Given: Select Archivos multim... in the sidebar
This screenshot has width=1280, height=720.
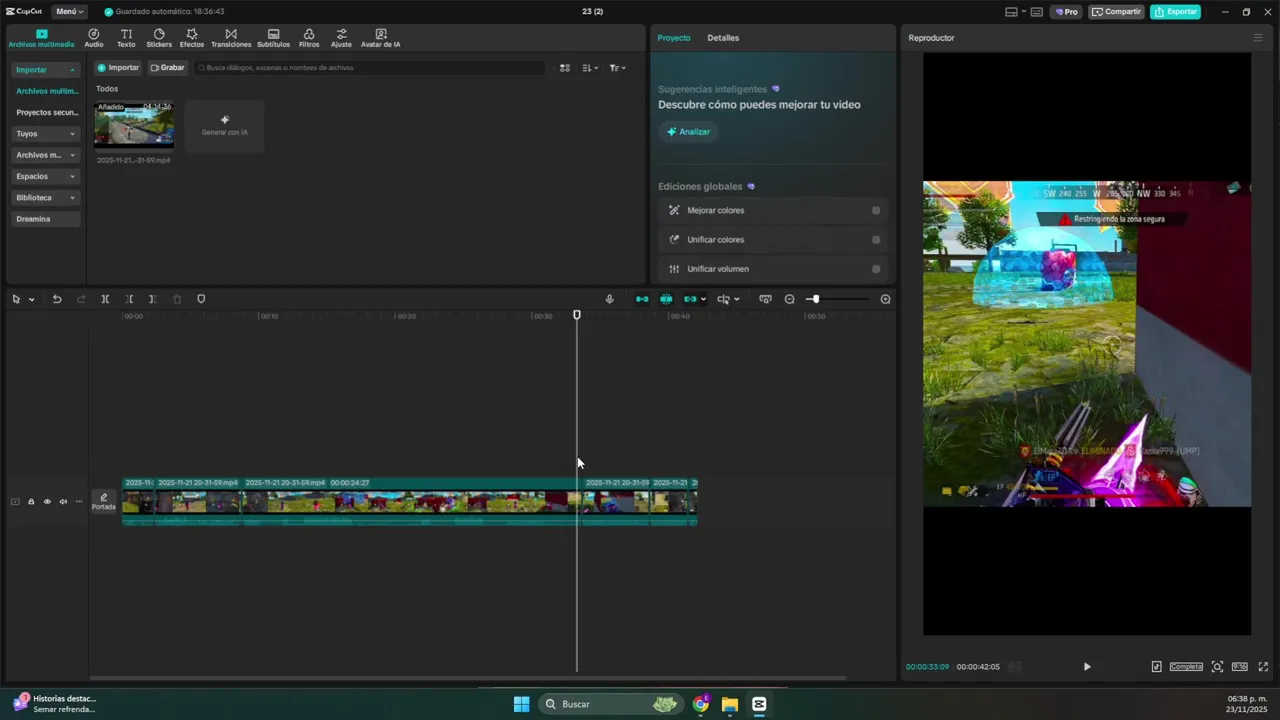Looking at the screenshot, I should [46, 91].
